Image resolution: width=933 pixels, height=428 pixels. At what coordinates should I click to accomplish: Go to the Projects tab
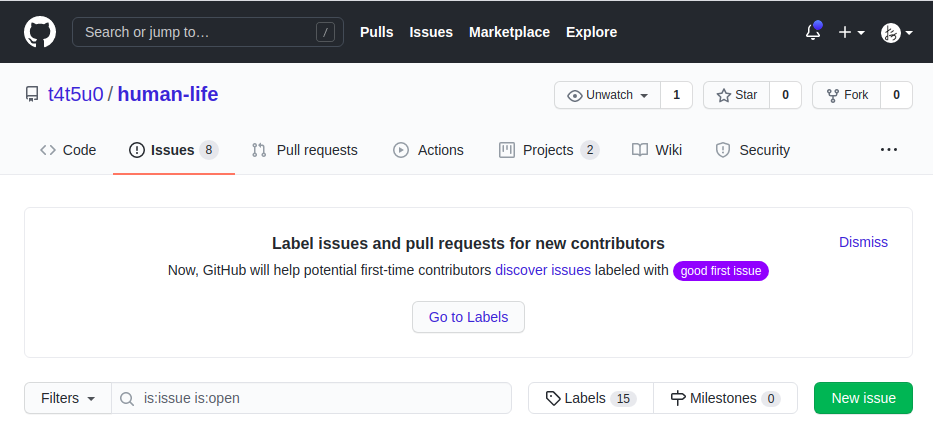[x=548, y=150]
